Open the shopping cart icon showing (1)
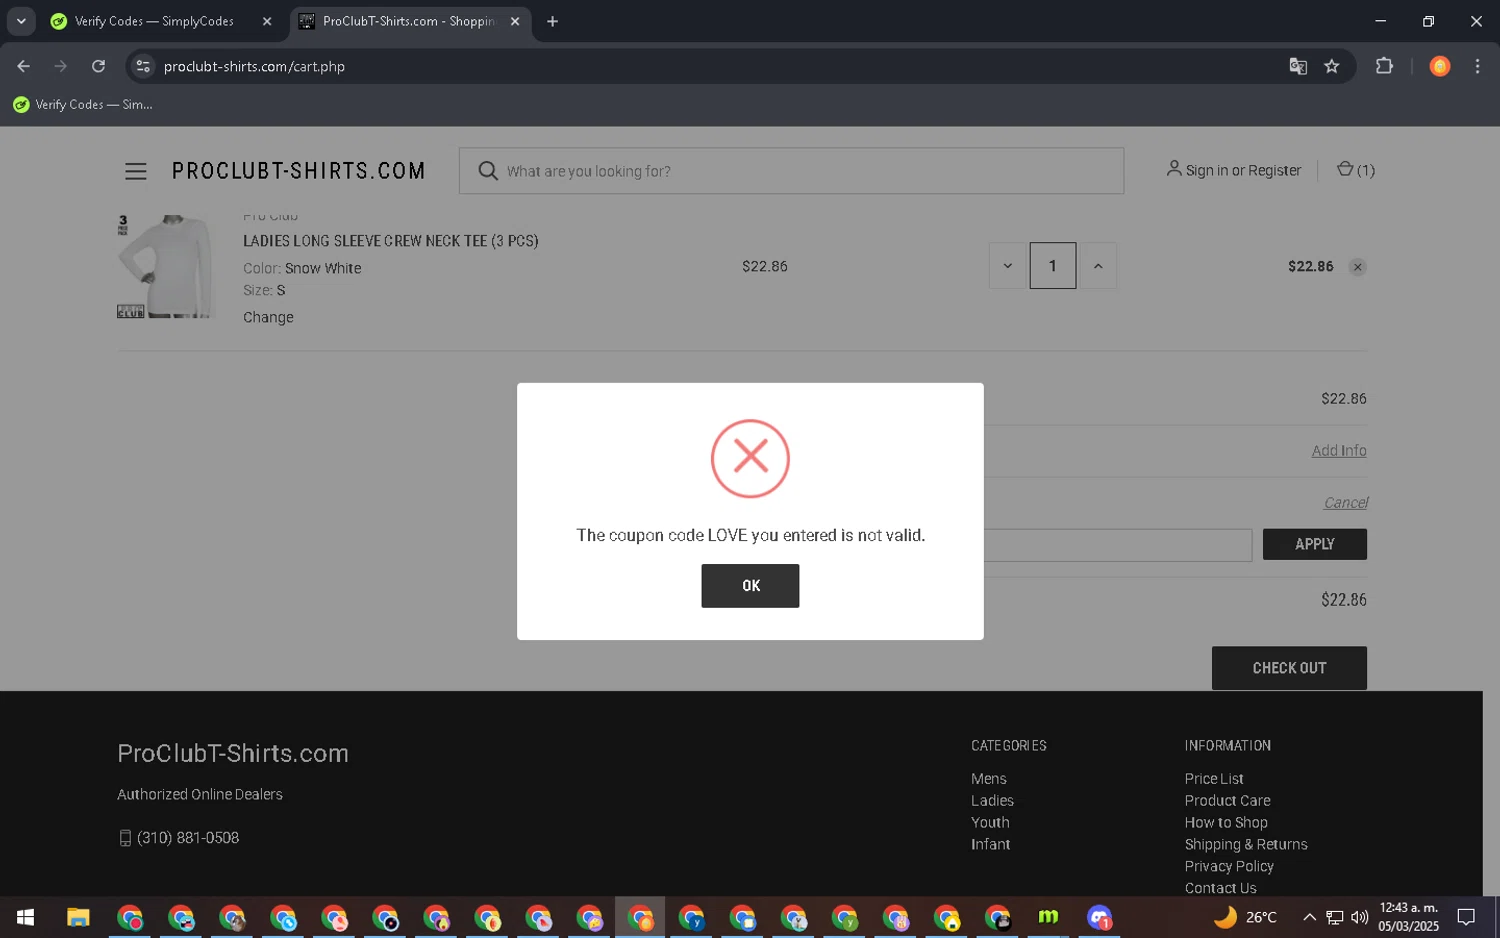1500x938 pixels. pyautogui.click(x=1355, y=170)
